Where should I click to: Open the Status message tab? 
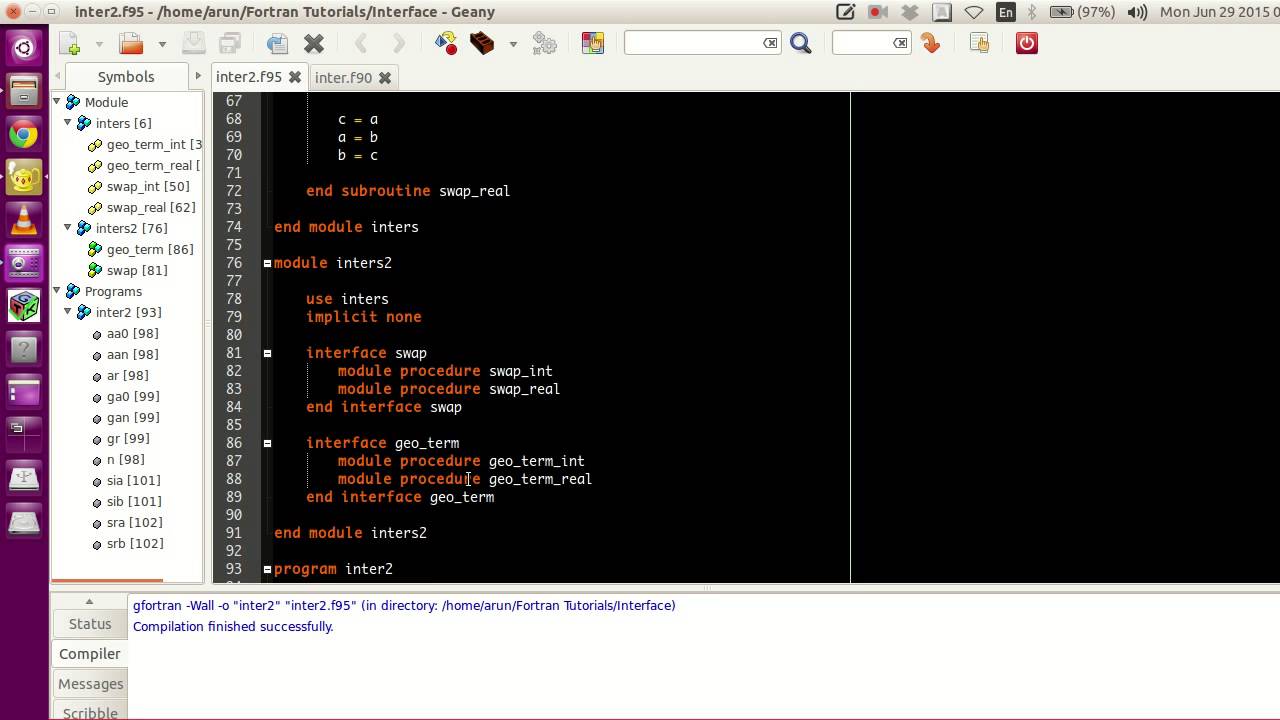[x=90, y=623]
